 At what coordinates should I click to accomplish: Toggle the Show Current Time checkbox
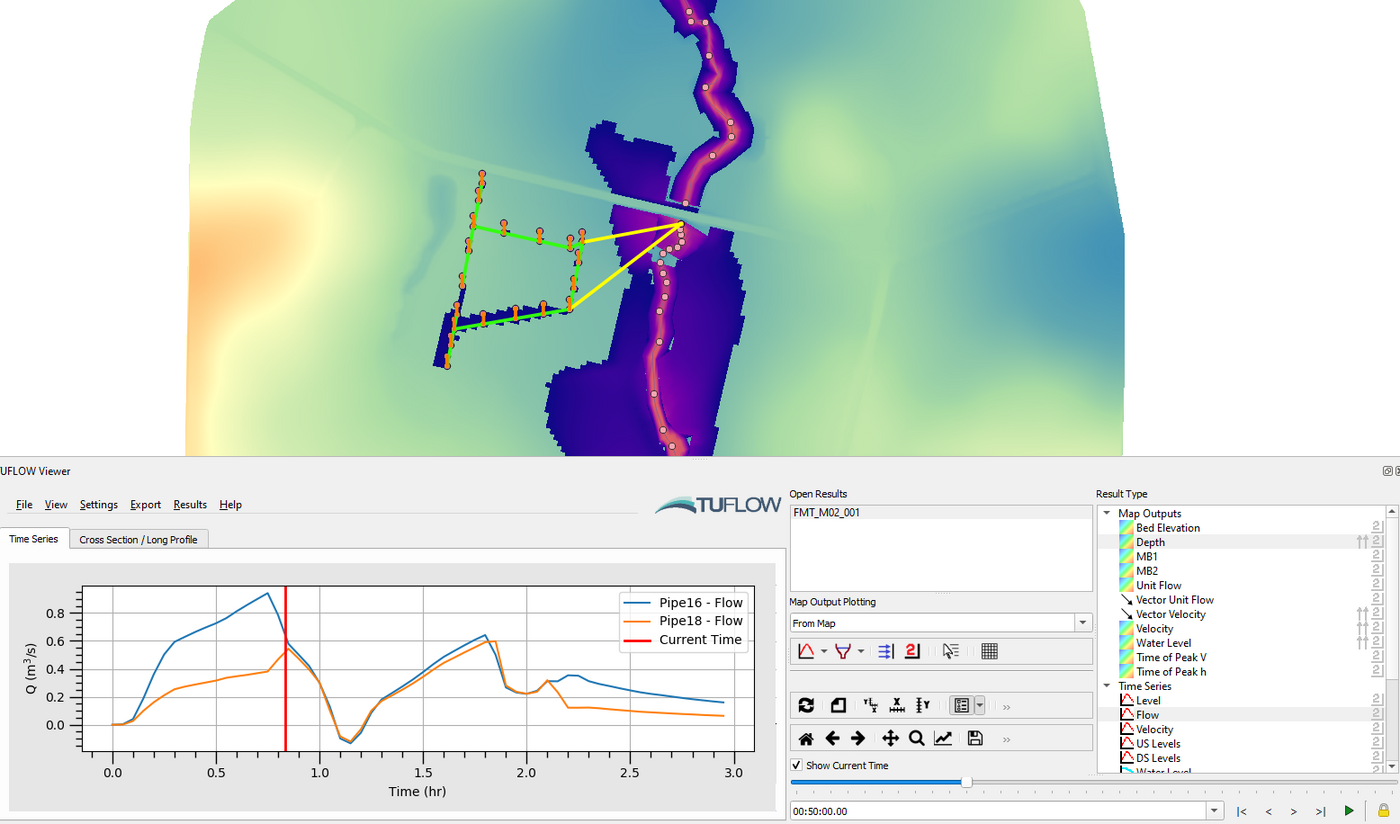tap(795, 765)
